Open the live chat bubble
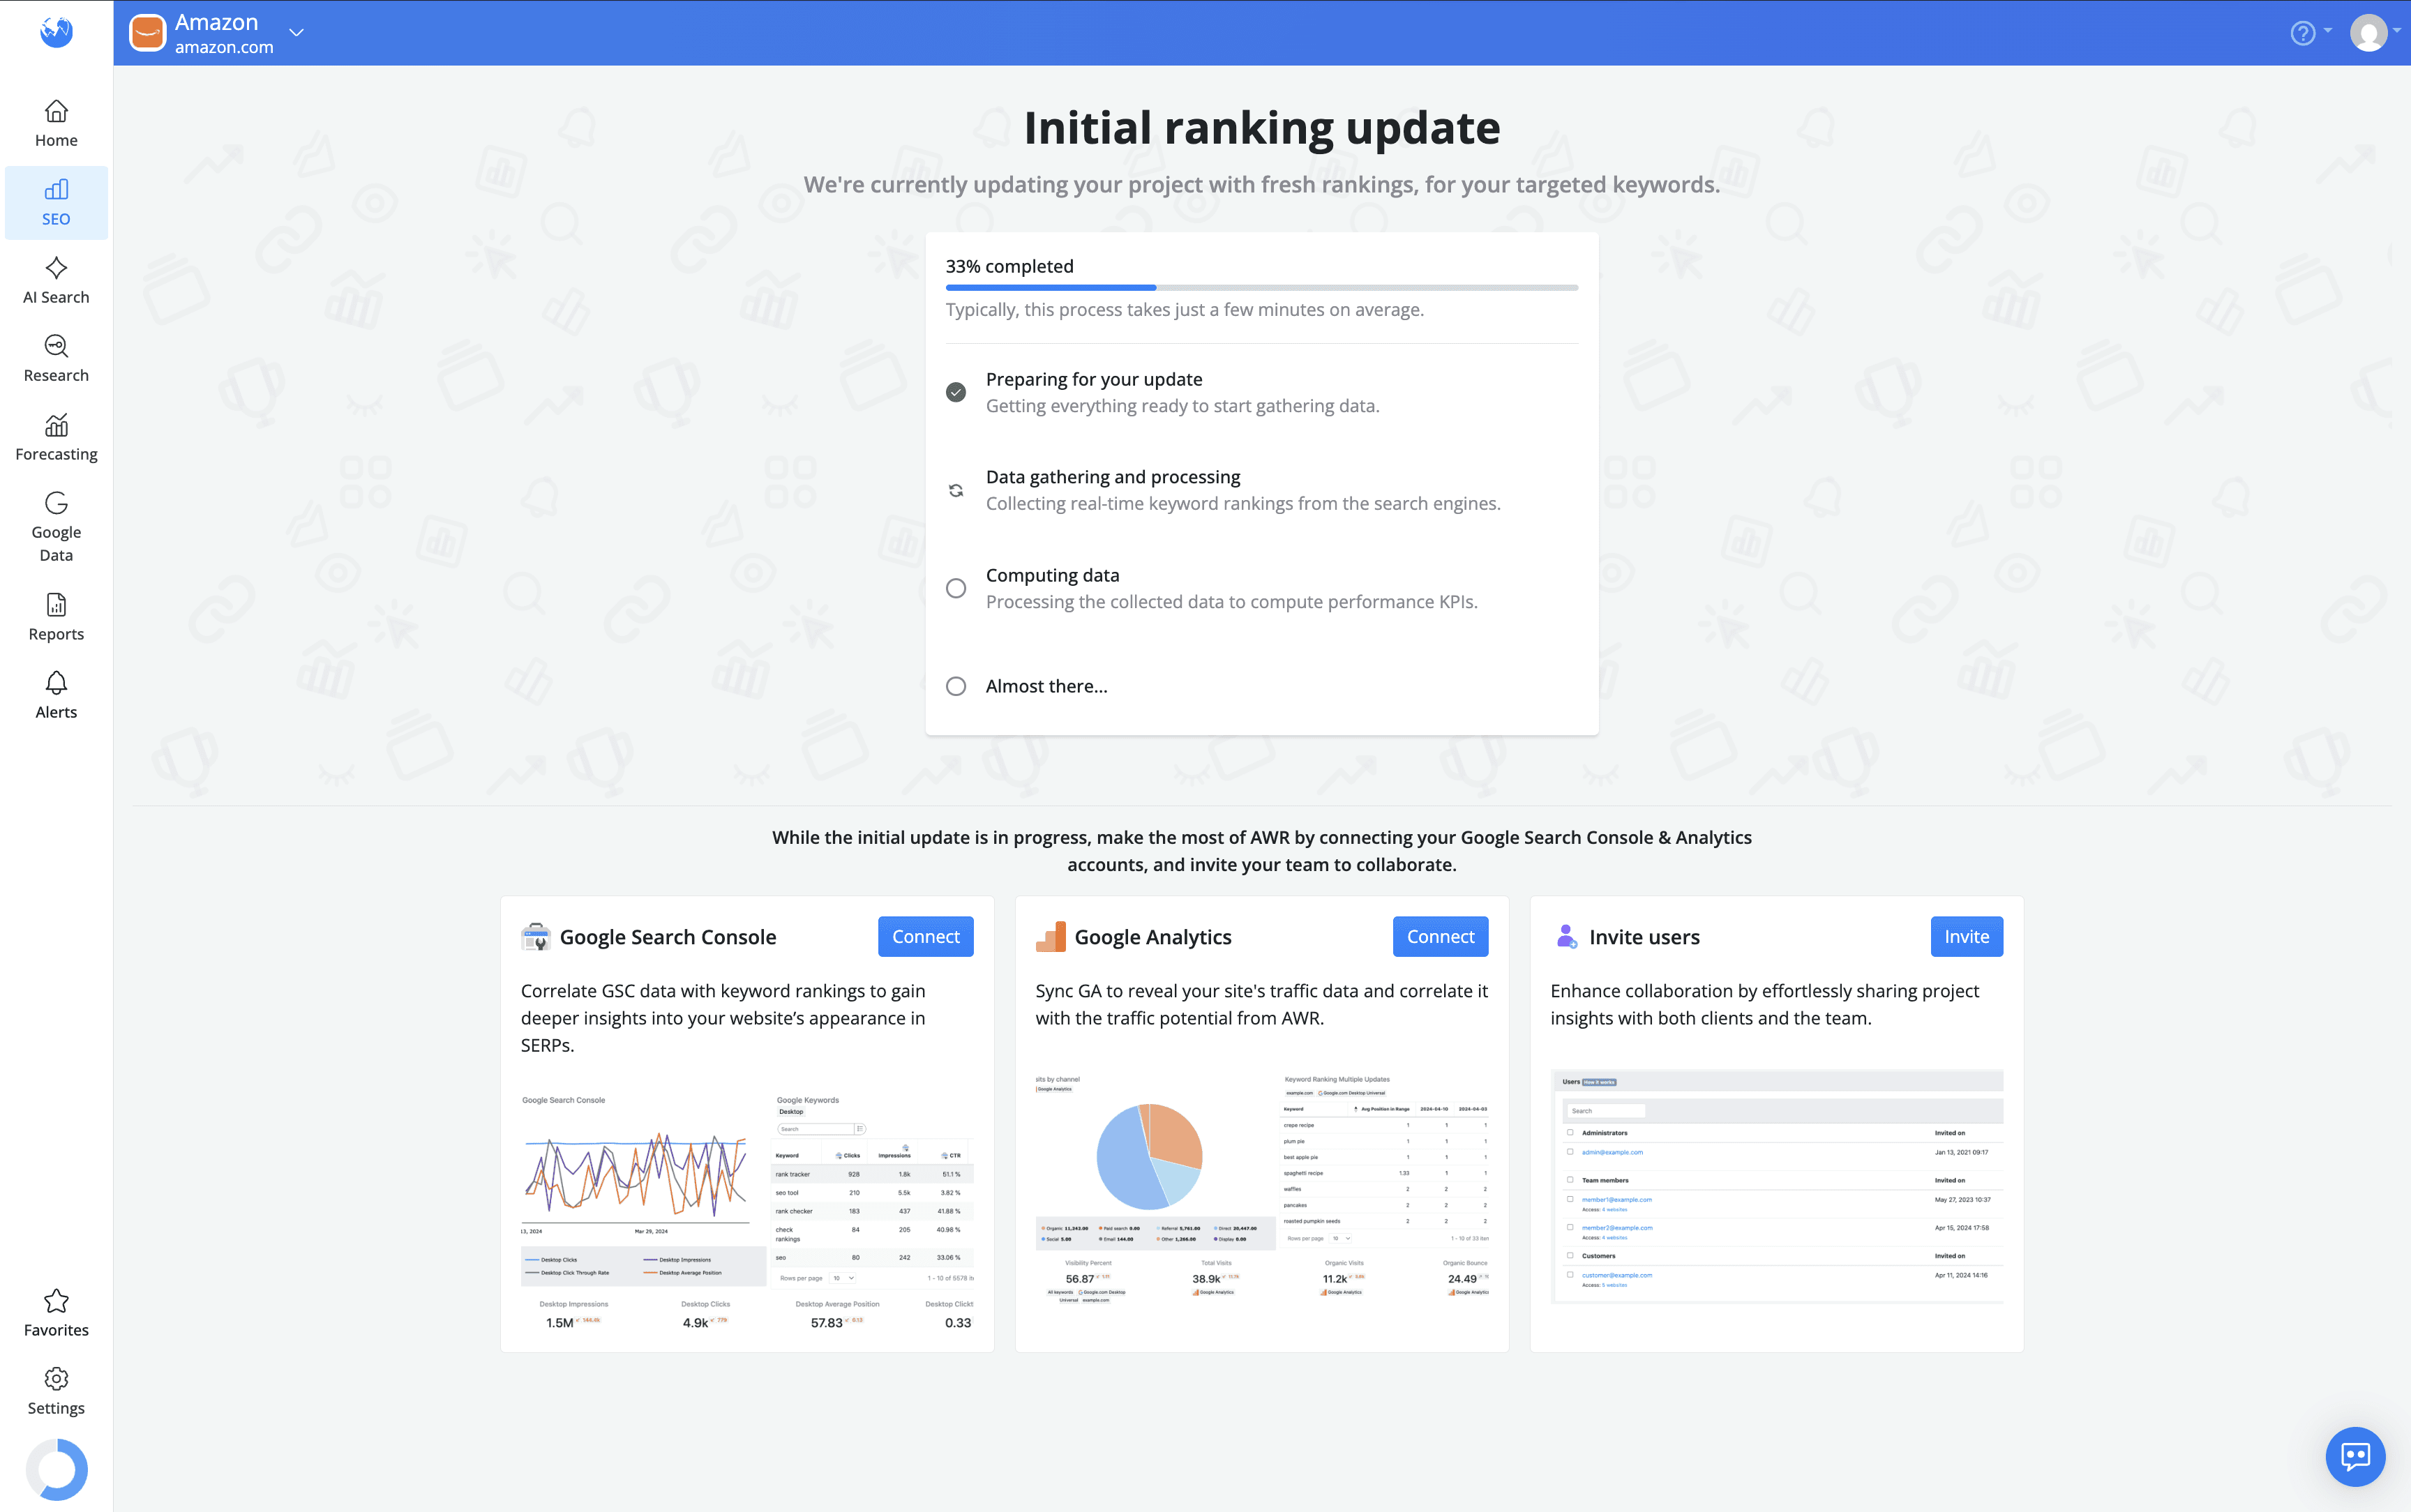The height and width of the screenshot is (1512, 2411). (2355, 1456)
